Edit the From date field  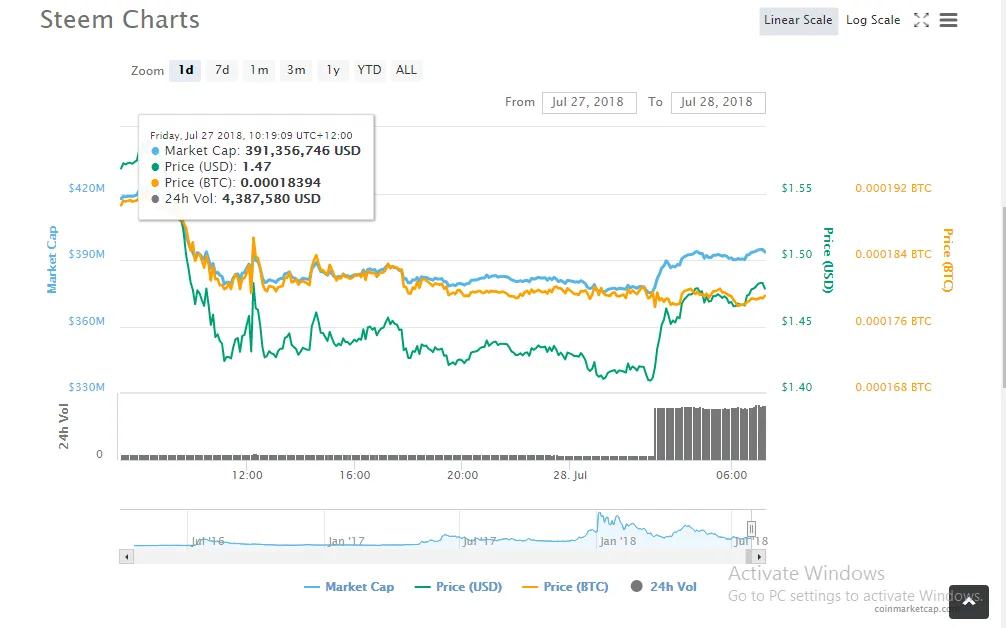pyautogui.click(x=589, y=103)
